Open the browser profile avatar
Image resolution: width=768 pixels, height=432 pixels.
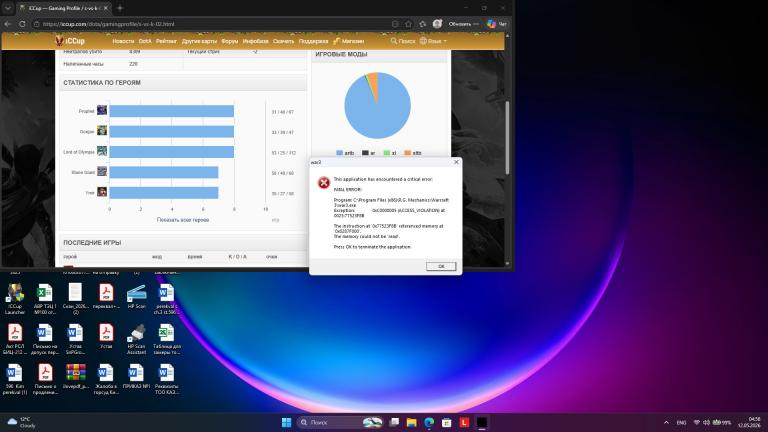click(x=437, y=24)
